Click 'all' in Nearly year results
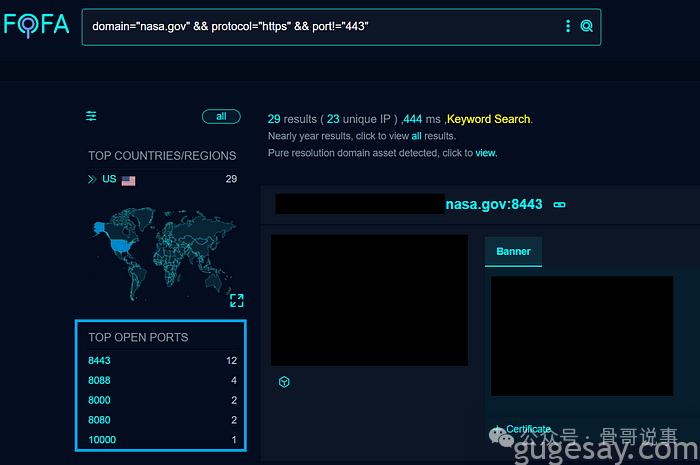Screen dimensions: 700x465 tap(416, 136)
